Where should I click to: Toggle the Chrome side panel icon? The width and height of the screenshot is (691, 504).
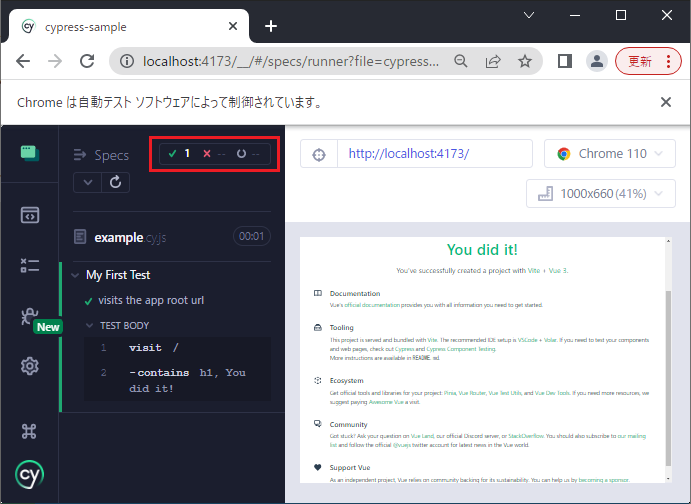tap(565, 61)
